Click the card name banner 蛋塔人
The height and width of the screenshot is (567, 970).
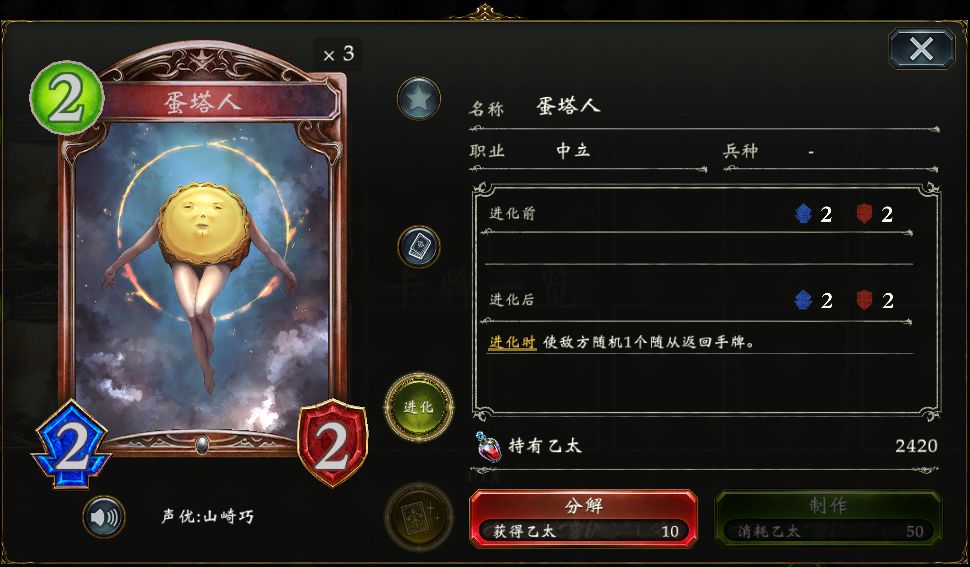202,101
